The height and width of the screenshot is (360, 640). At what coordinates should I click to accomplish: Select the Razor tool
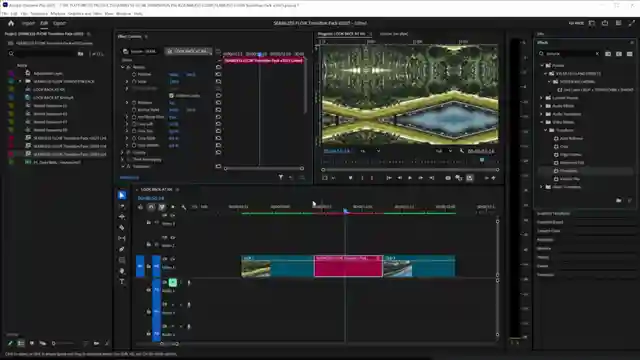pos(122,227)
